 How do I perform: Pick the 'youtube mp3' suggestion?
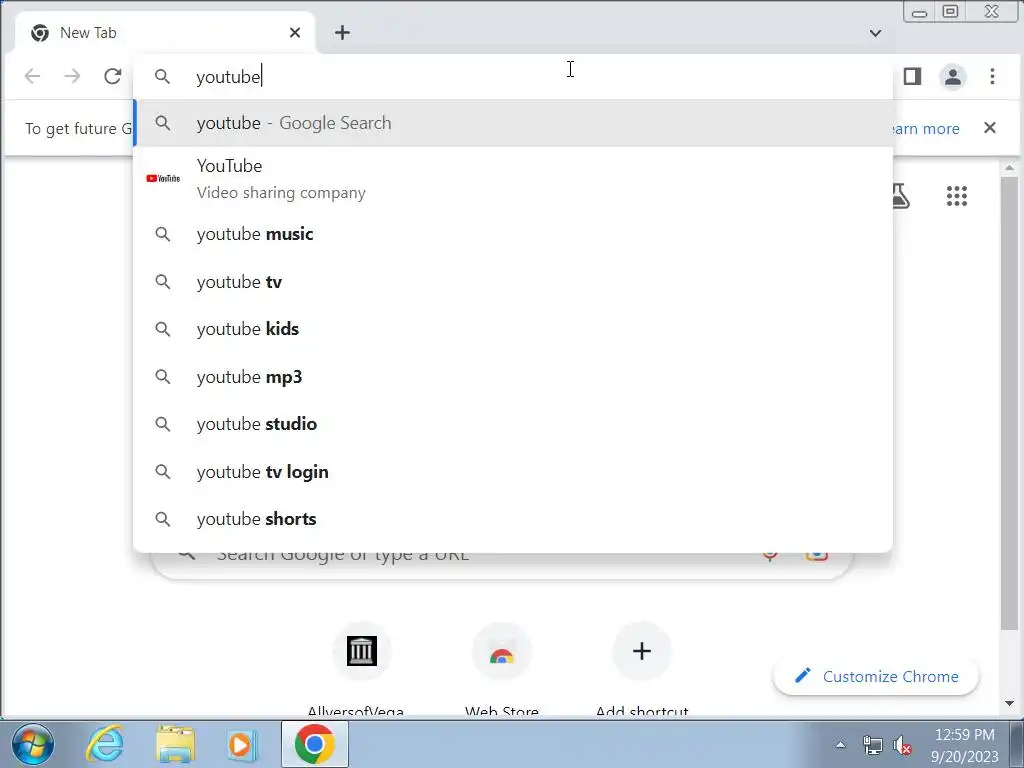click(x=513, y=377)
